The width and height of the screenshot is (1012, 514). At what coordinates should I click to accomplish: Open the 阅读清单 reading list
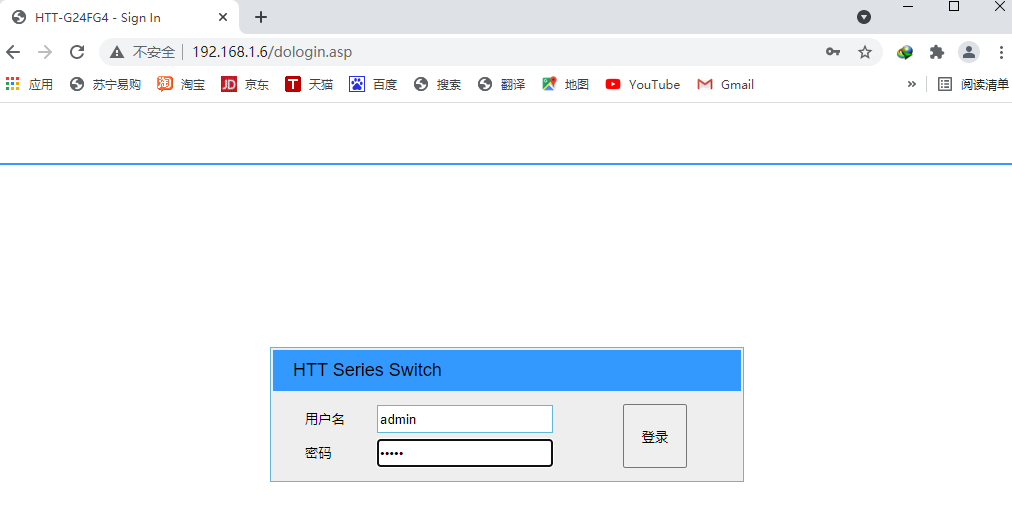pos(973,85)
